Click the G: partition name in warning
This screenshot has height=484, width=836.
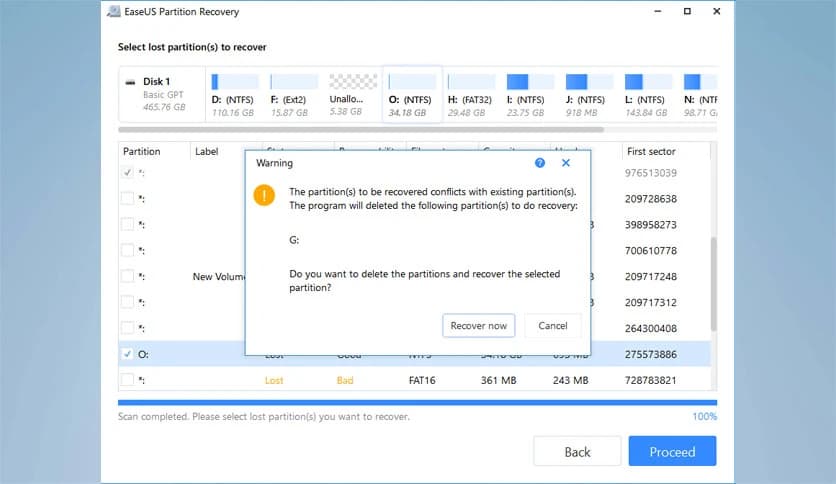(x=294, y=240)
